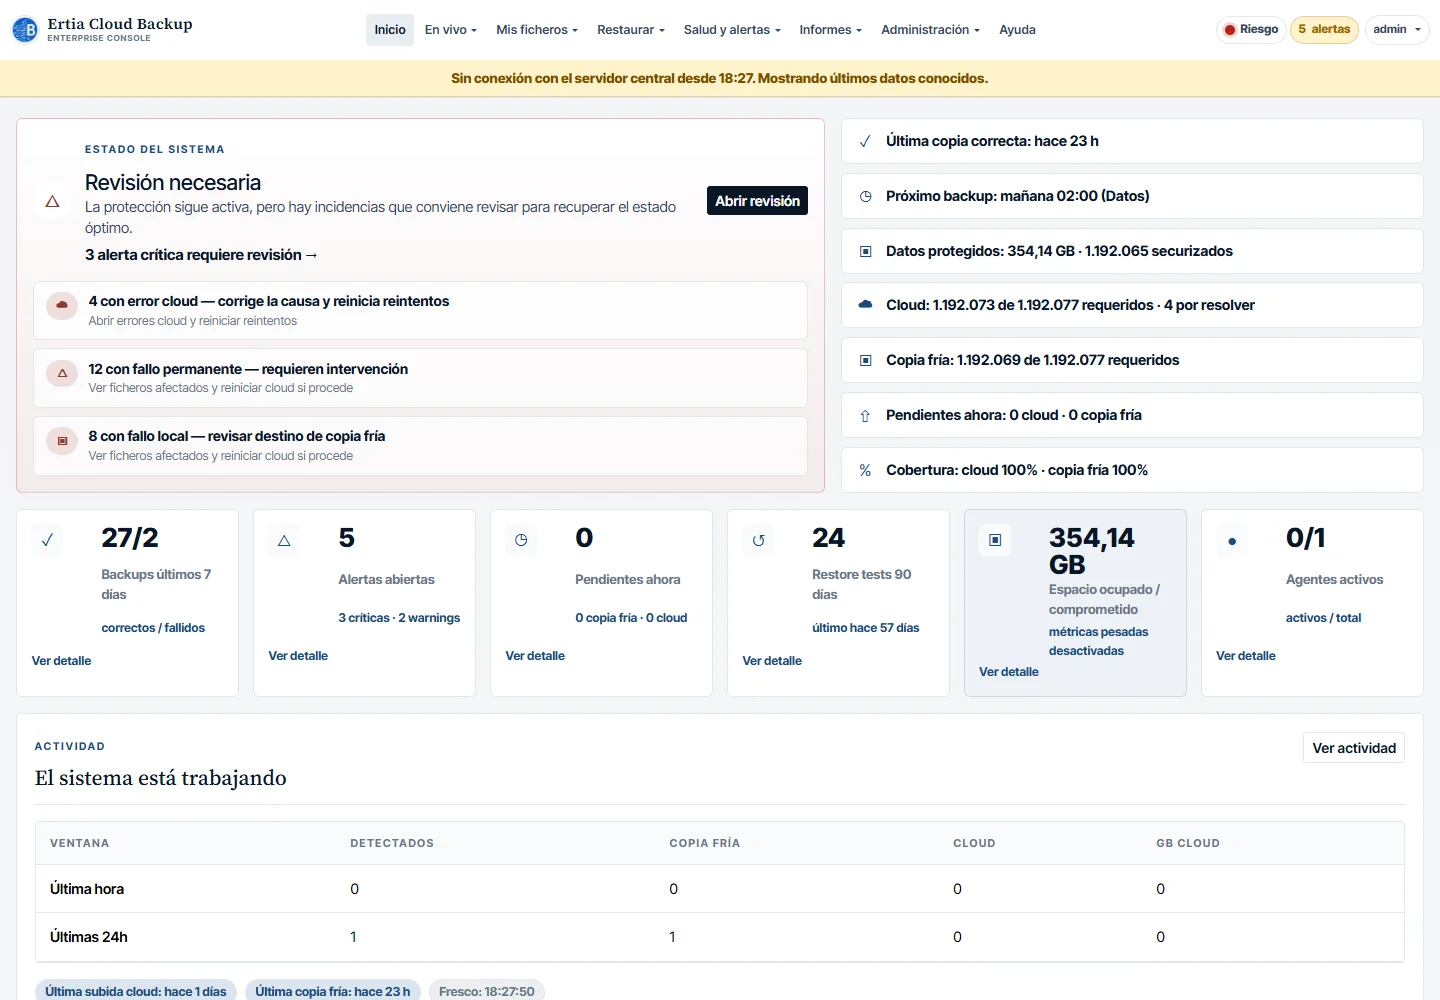The height and width of the screenshot is (1000, 1440).
Task: Open Ver detalle in the Restore tests card
Action: (x=772, y=661)
